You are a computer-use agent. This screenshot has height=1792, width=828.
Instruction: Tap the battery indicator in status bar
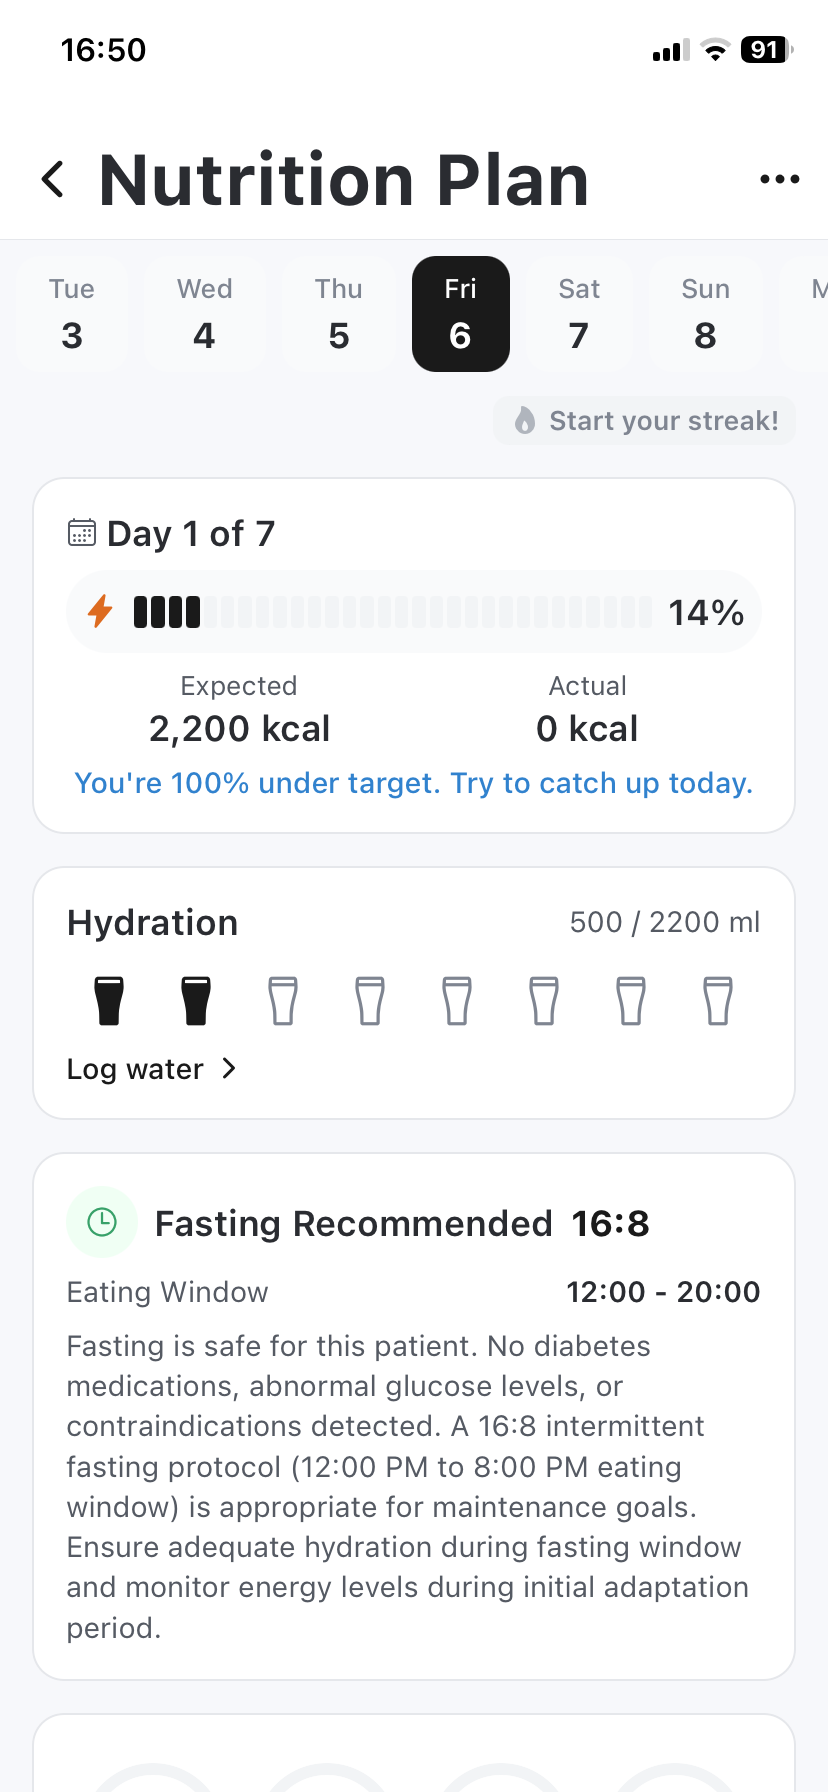(x=766, y=50)
